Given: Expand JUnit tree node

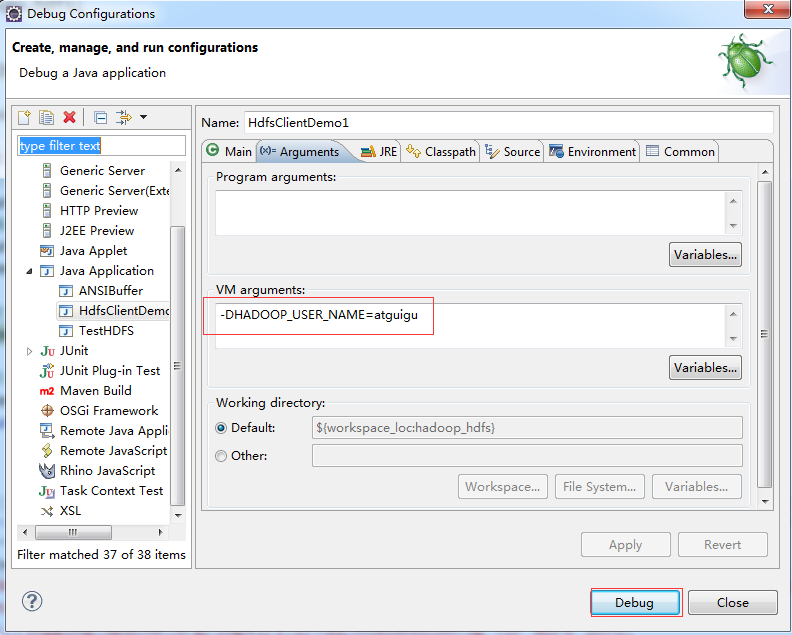Looking at the screenshot, I should coord(29,351).
